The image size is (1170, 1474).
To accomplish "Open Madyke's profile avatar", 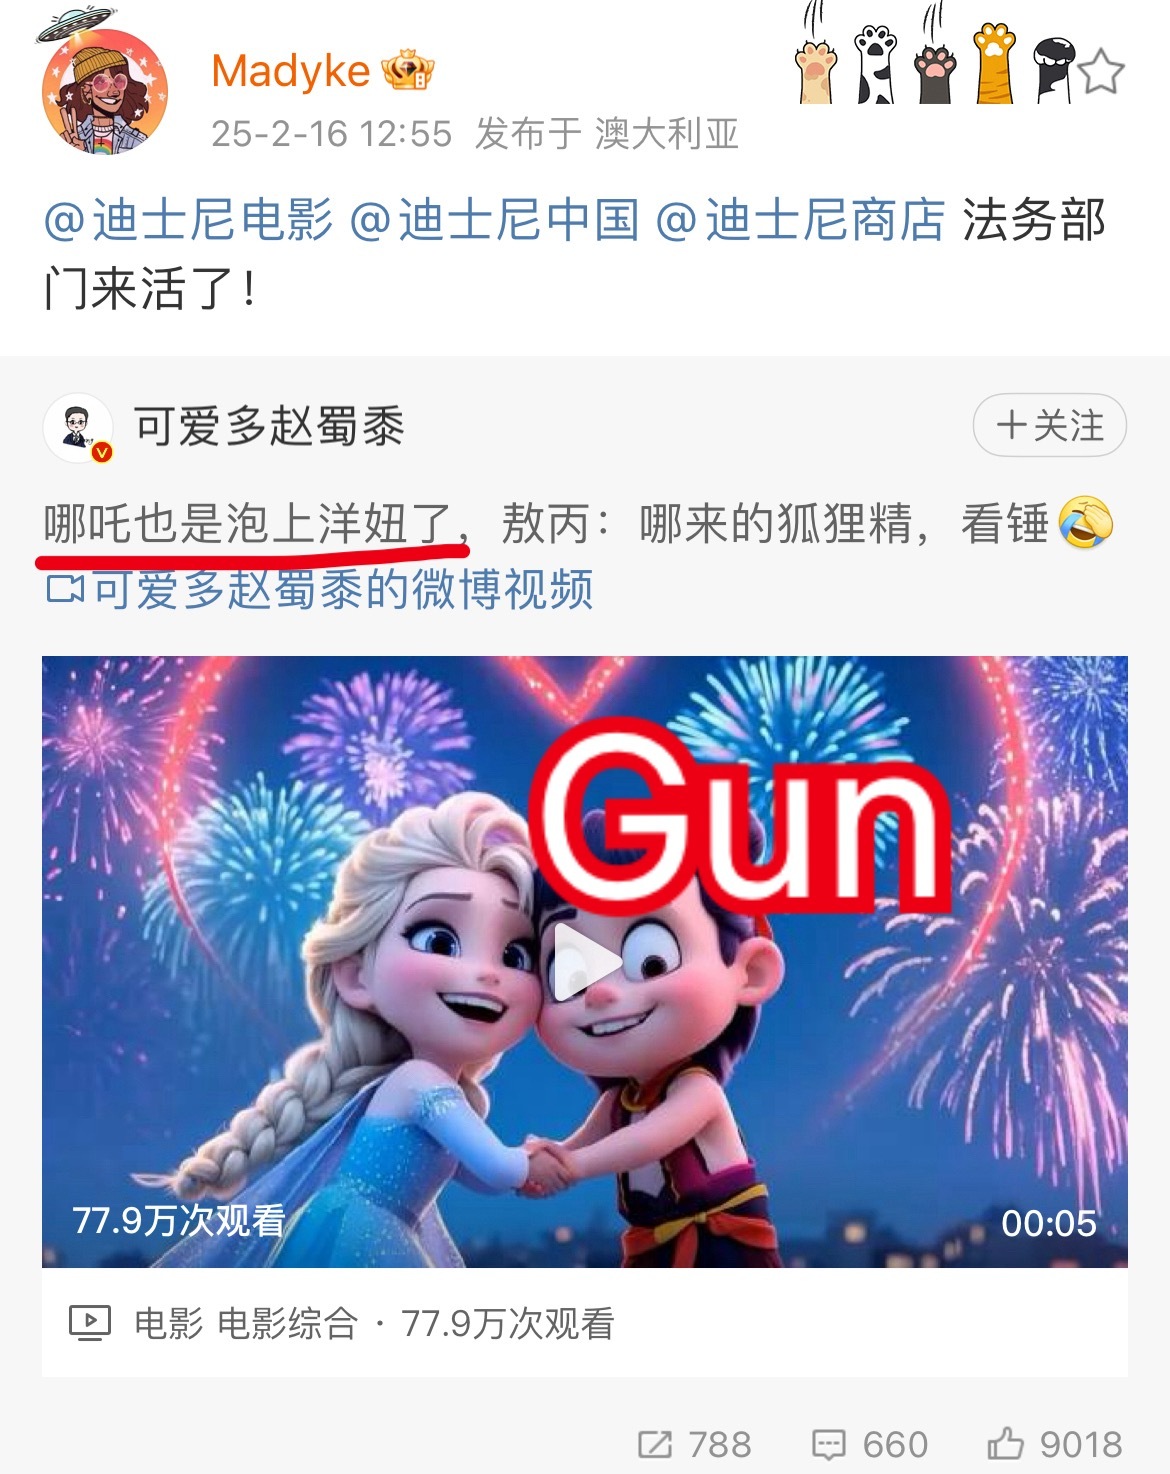I will pos(104,92).
